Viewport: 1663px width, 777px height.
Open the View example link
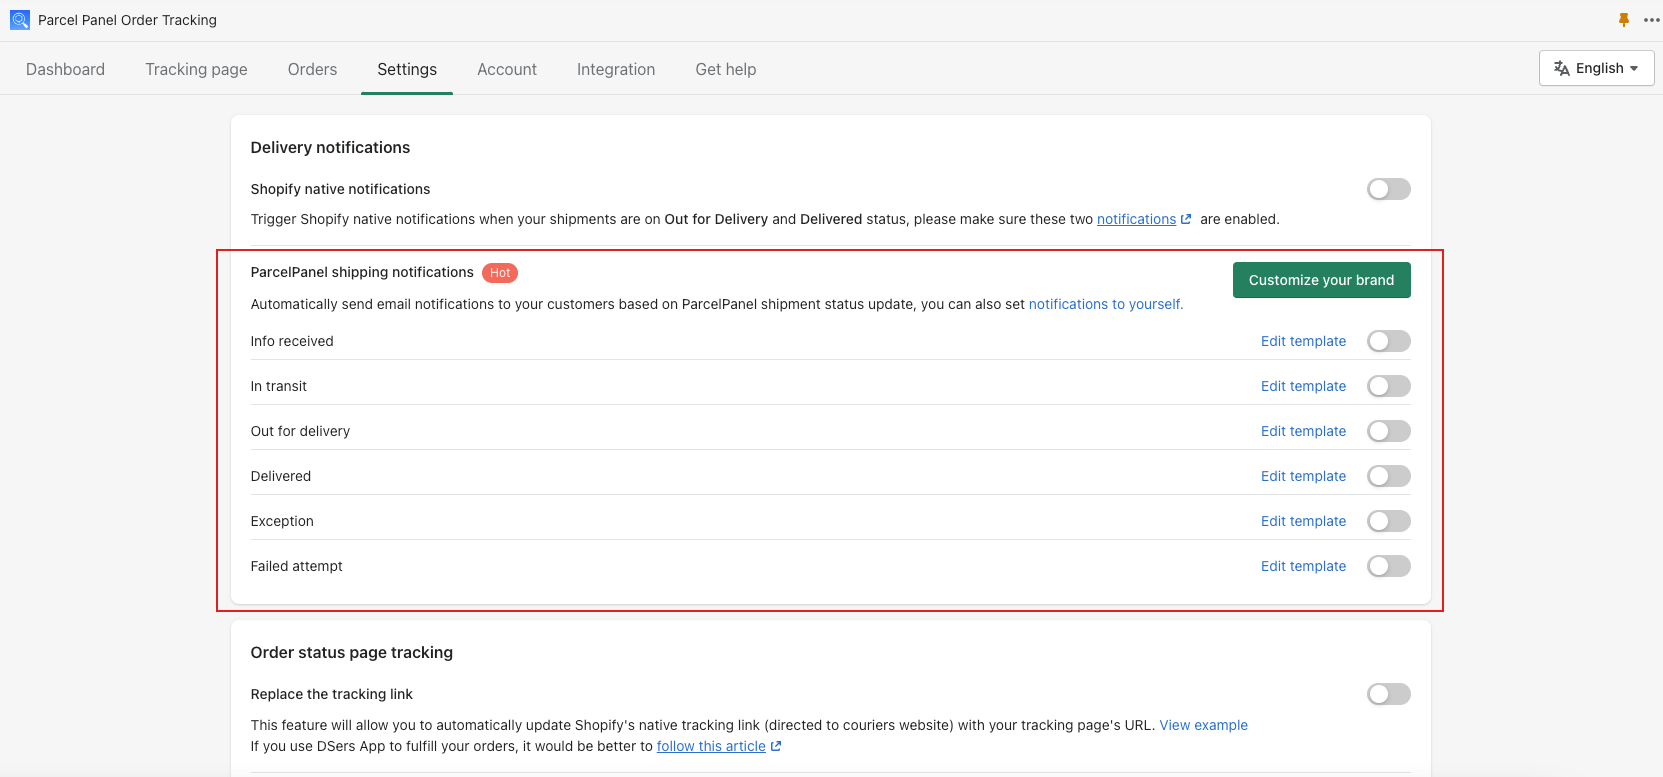(1203, 725)
